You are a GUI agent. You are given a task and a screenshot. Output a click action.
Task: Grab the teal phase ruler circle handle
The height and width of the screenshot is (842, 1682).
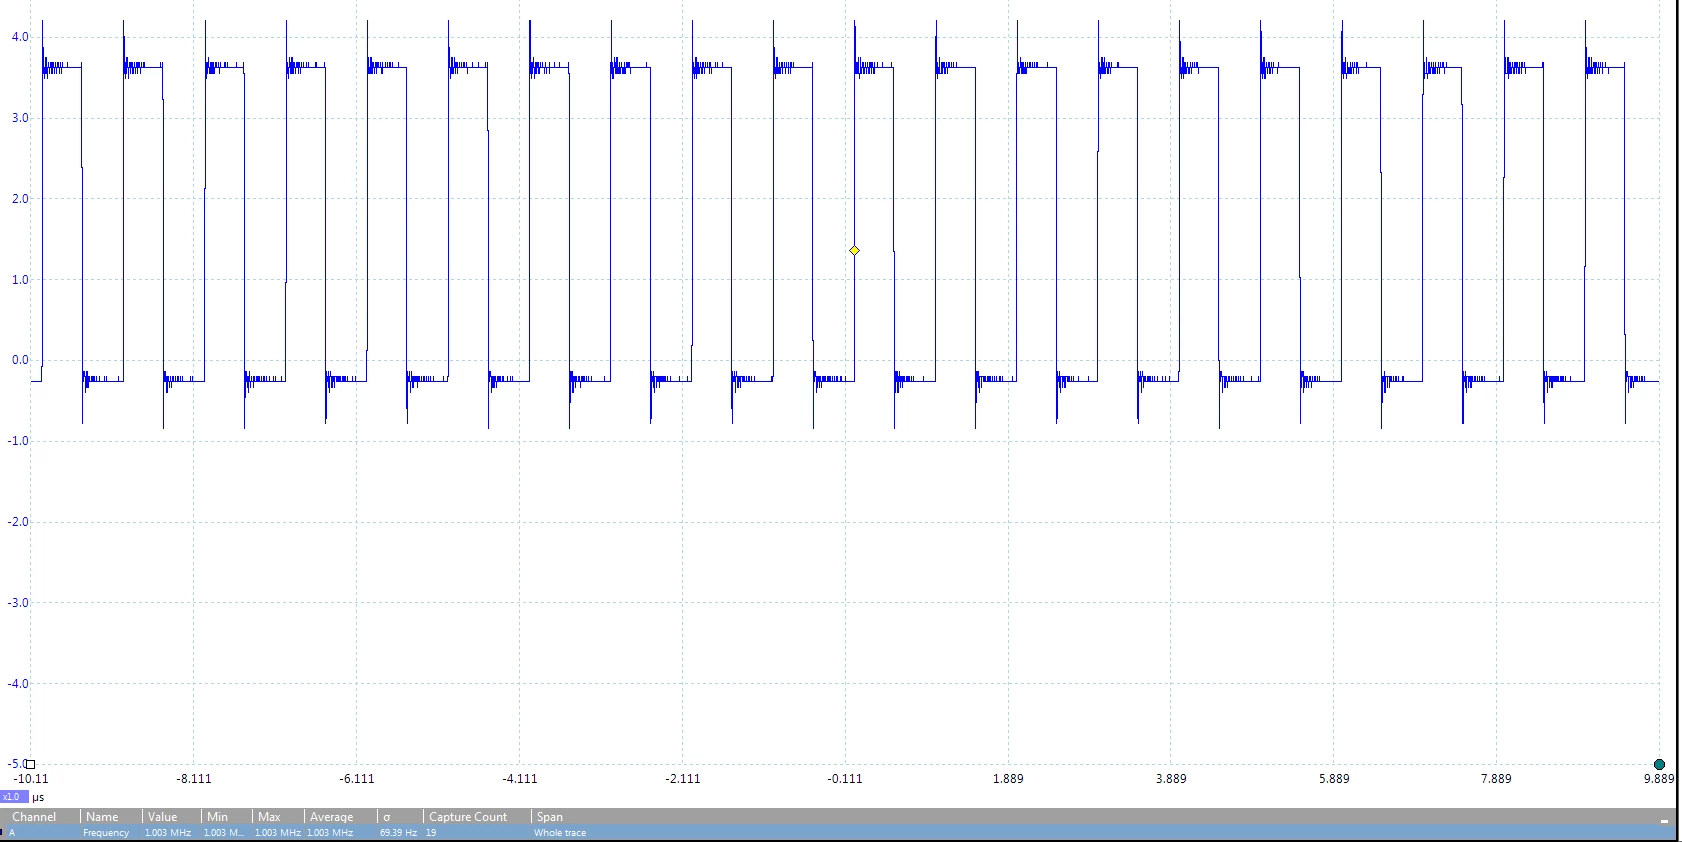(x=1659, y=764)
